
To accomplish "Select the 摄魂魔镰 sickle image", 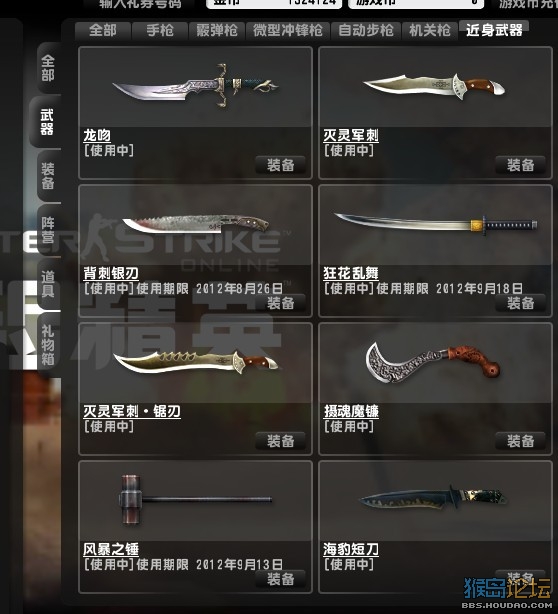I will (x=433, y=363).
